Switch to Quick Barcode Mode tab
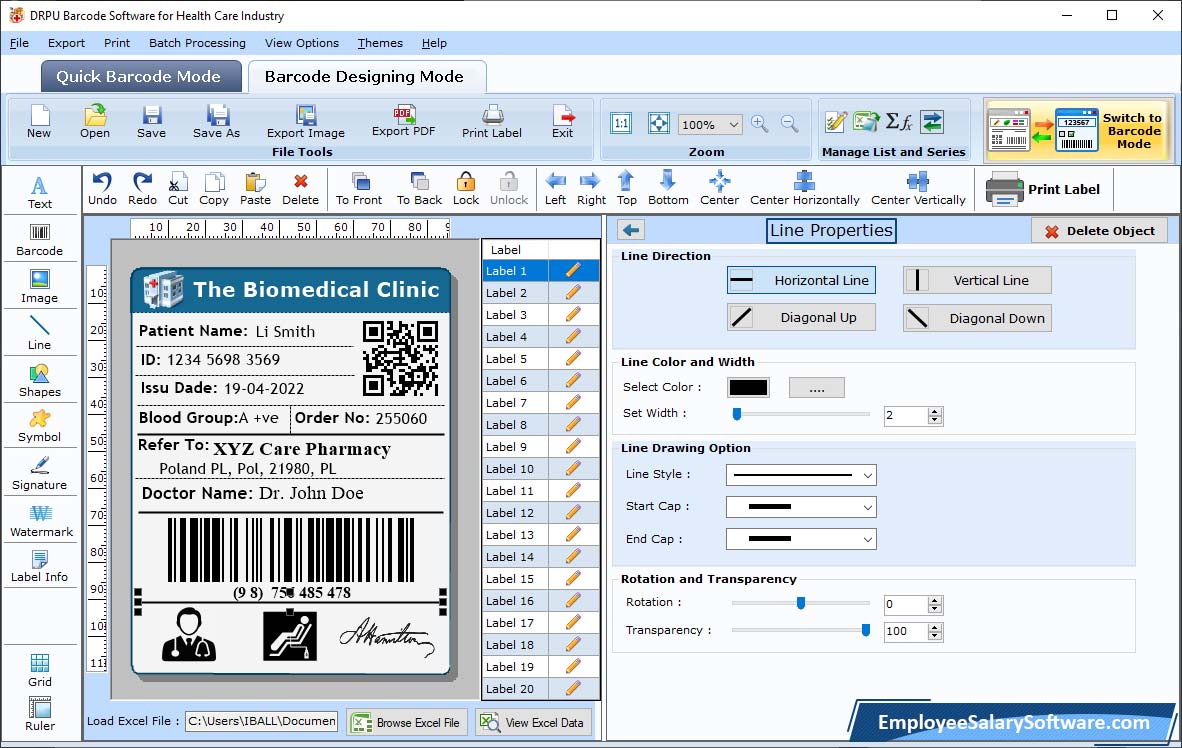Image resolution: width=1182 pixels, height=748 pixels. (141, 76)
